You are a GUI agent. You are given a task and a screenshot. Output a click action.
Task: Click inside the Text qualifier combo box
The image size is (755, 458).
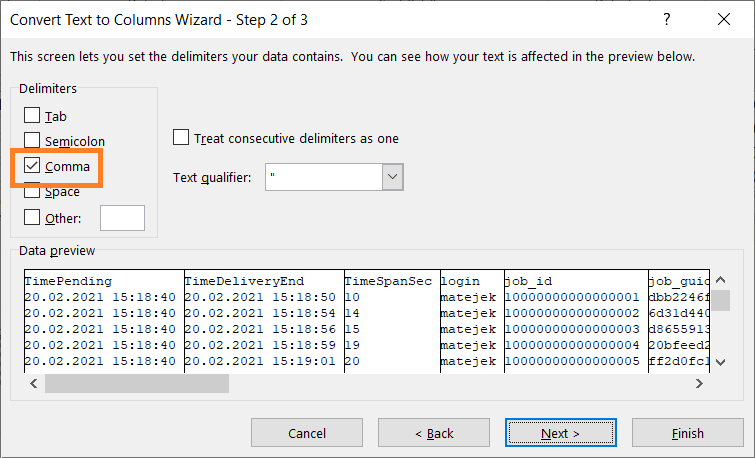tap(323, 178)
